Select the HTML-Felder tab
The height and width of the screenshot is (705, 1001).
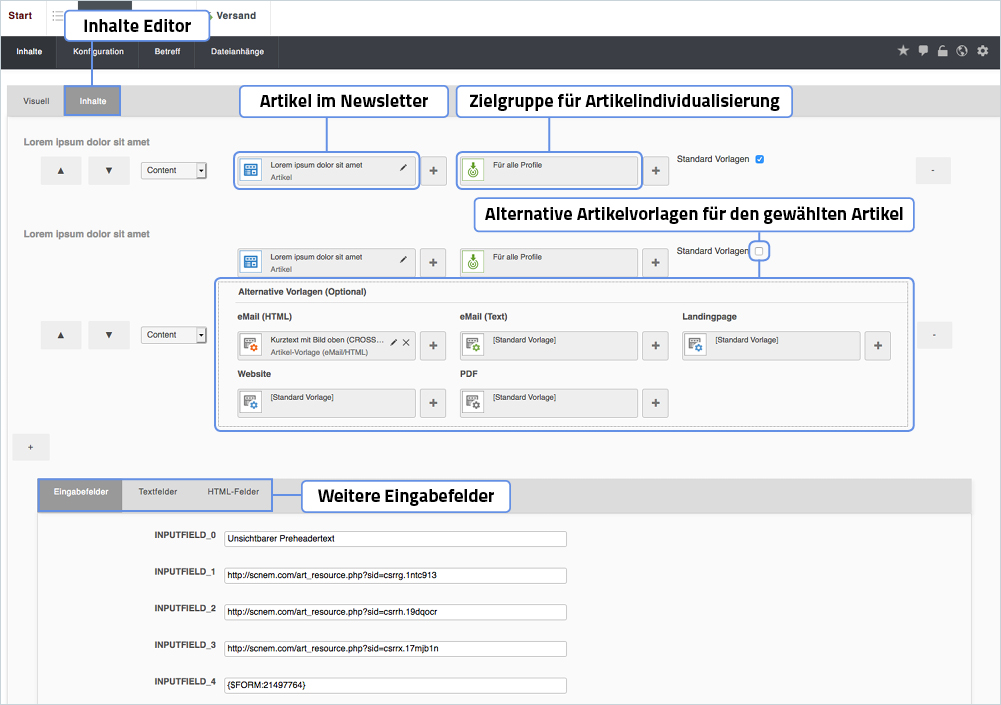[233, 492]
